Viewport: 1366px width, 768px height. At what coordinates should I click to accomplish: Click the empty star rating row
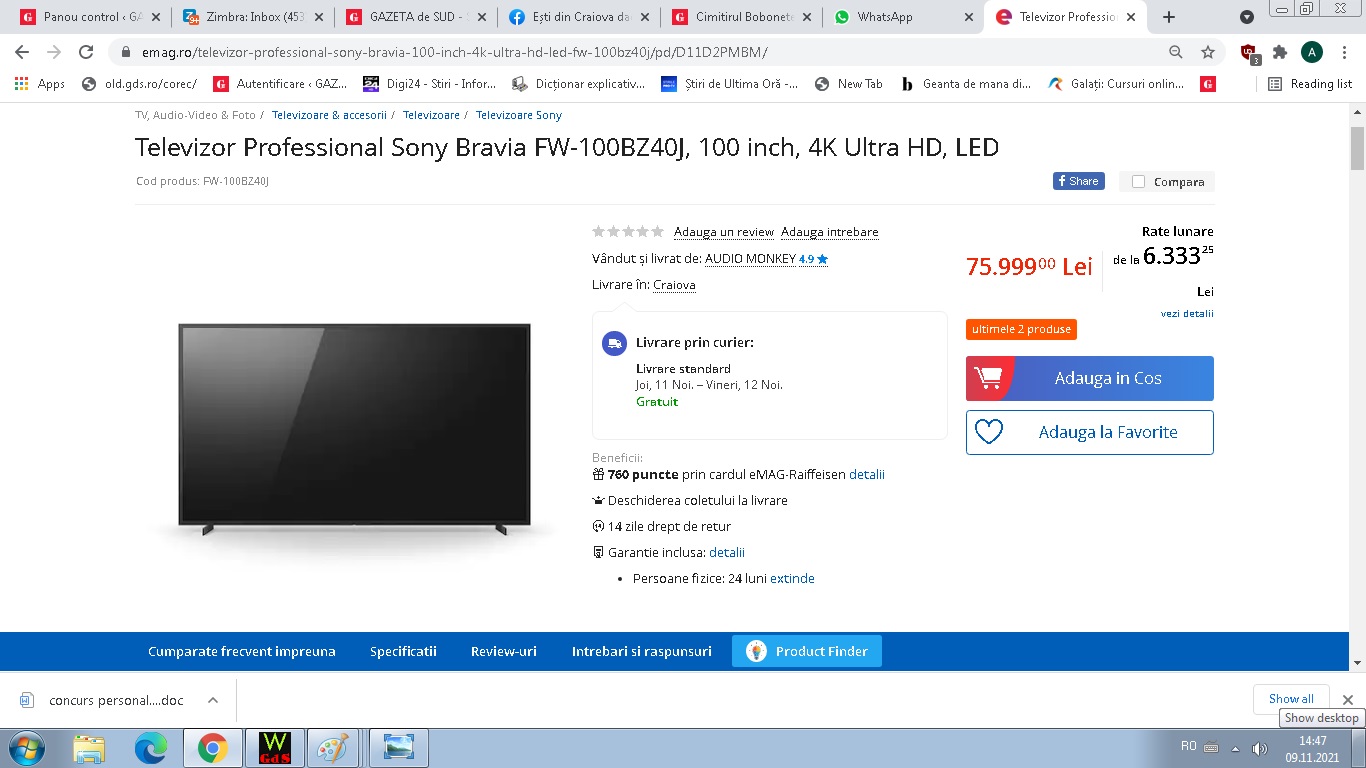(628, 232)
